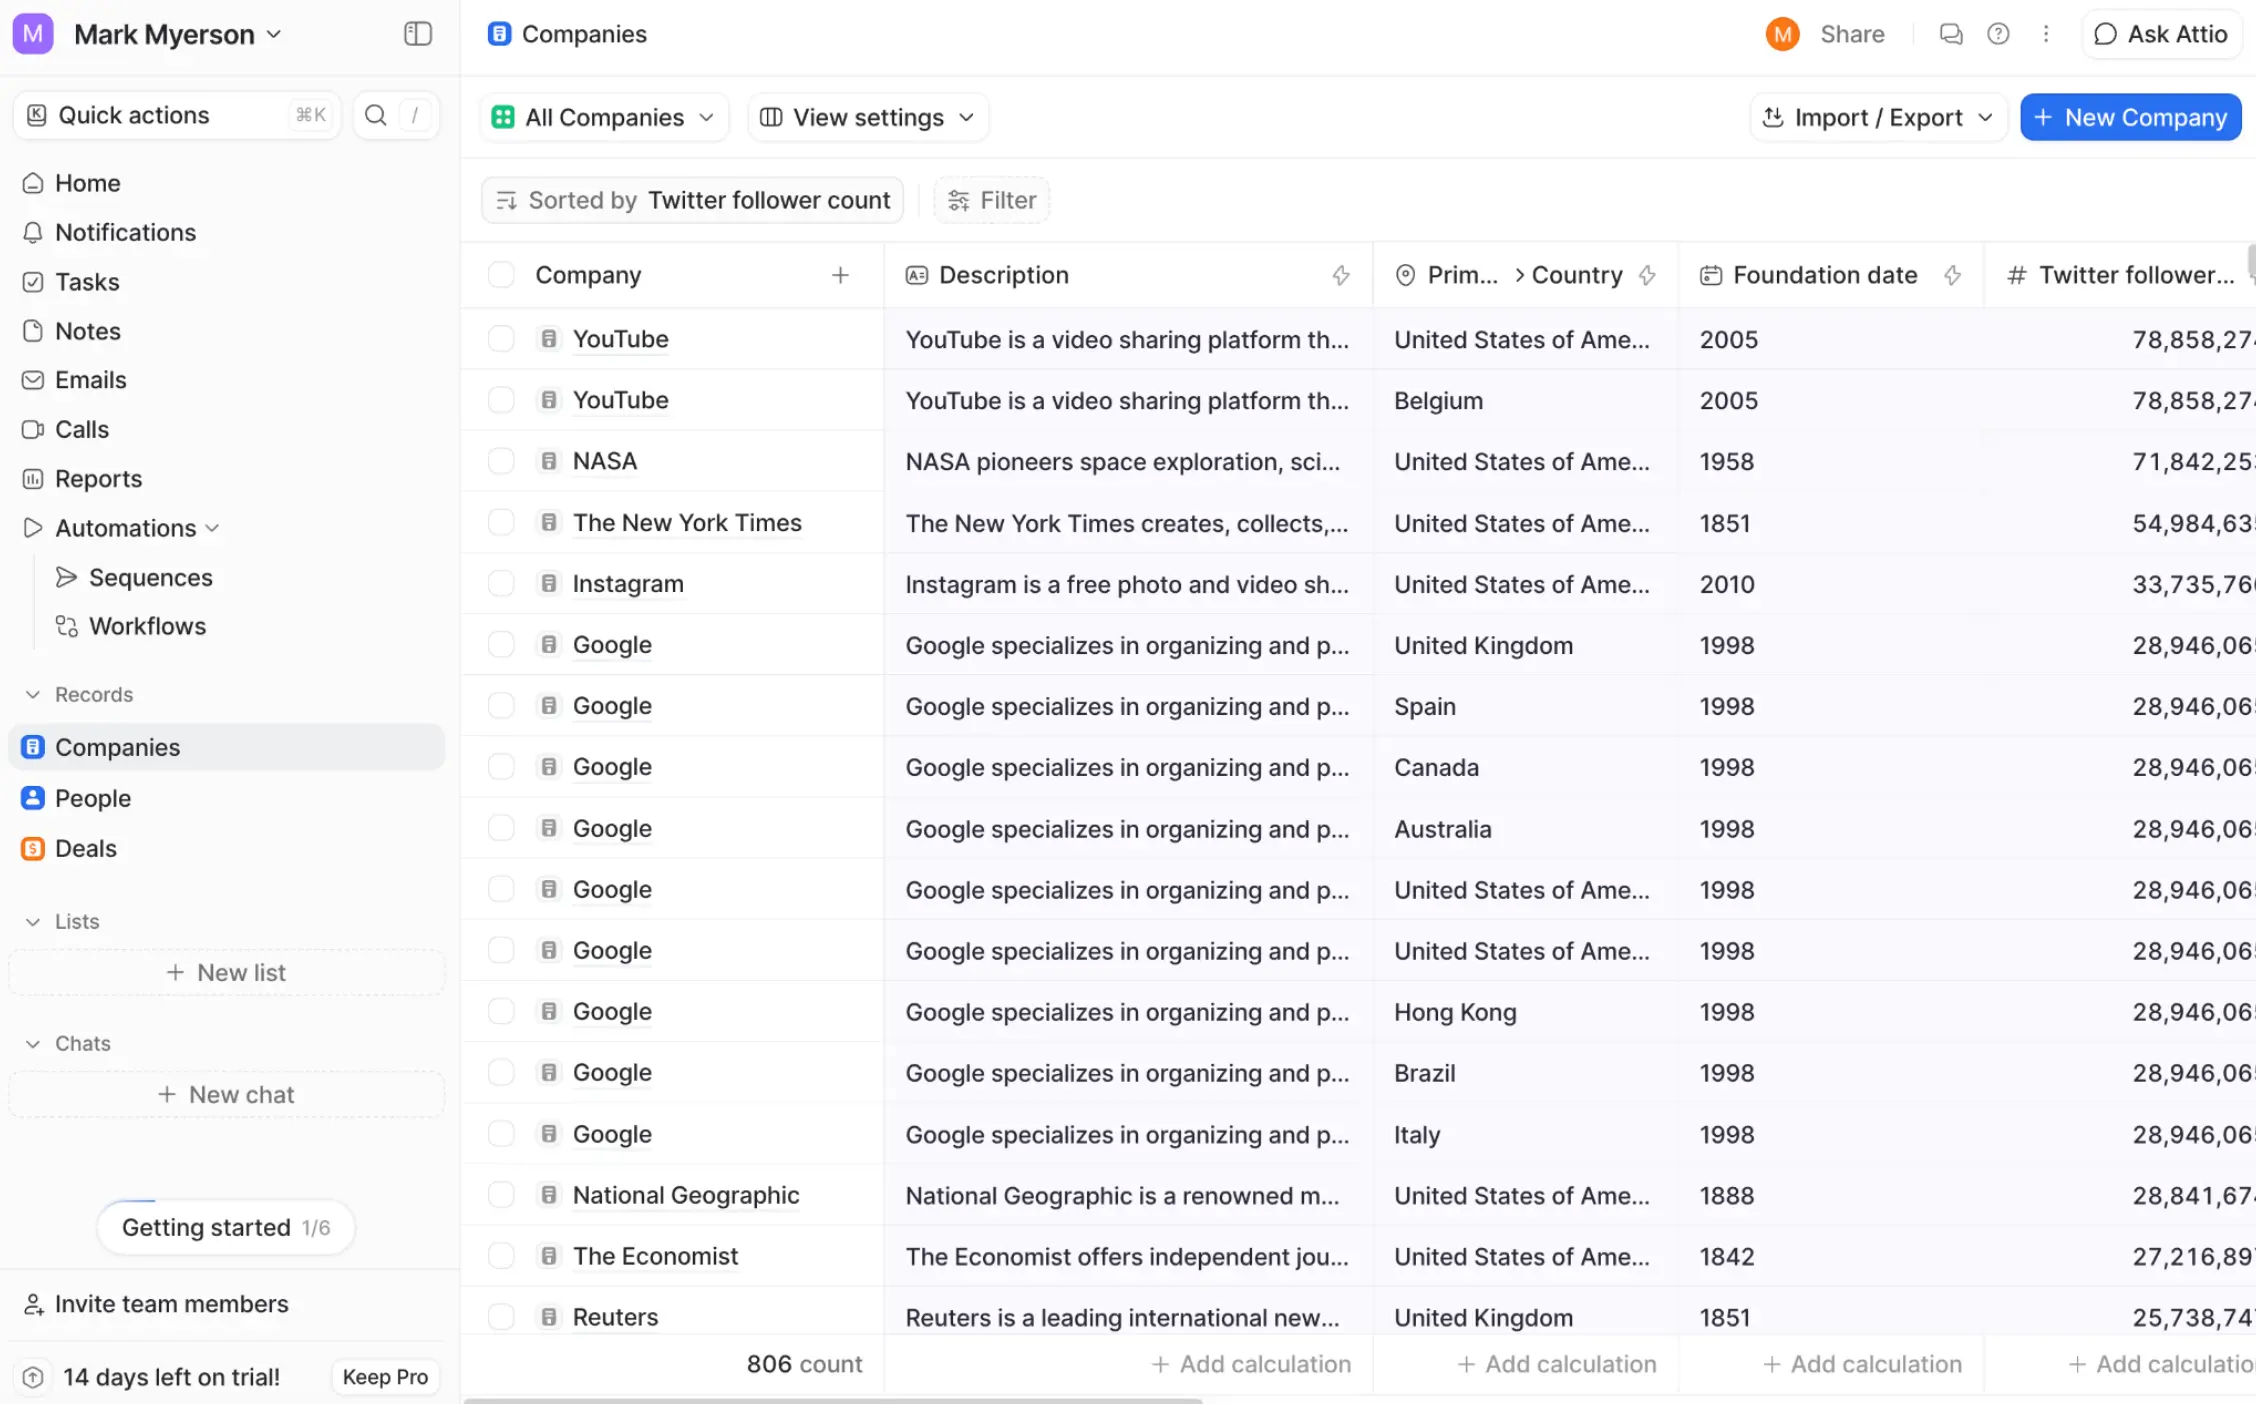
Task: Click the text-type icon in Description header
Action: (x=916, y=275)
